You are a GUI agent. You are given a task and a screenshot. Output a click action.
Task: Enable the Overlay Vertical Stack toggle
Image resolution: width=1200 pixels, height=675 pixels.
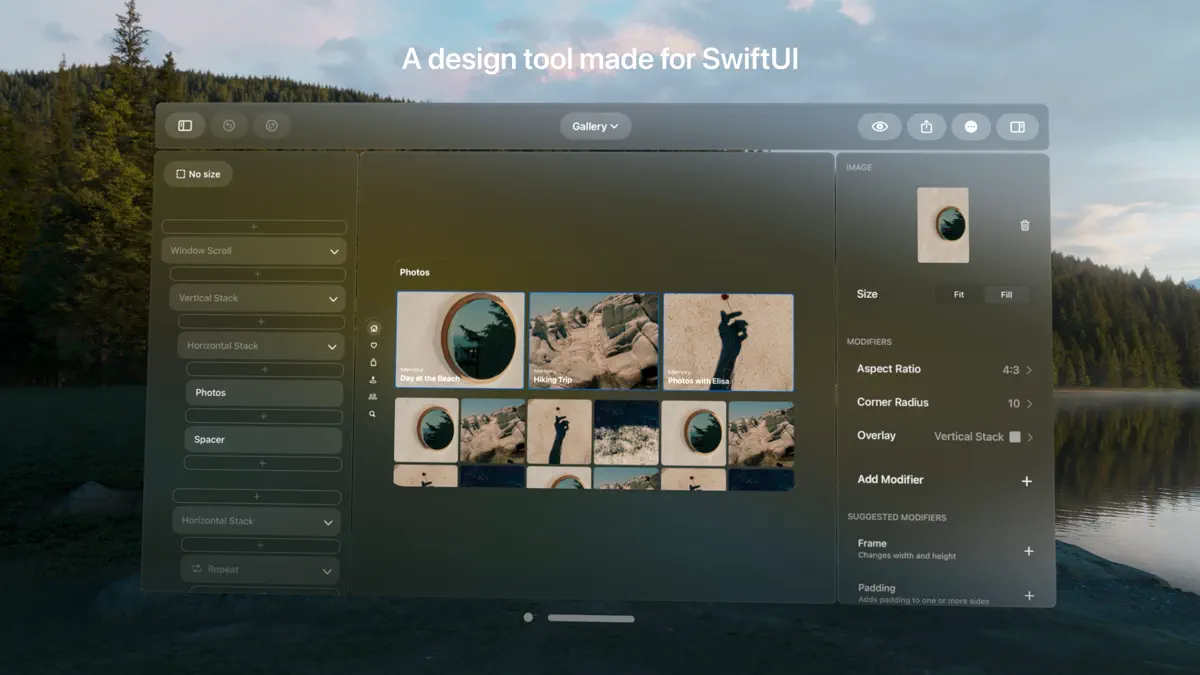[x=1013, y=436]
